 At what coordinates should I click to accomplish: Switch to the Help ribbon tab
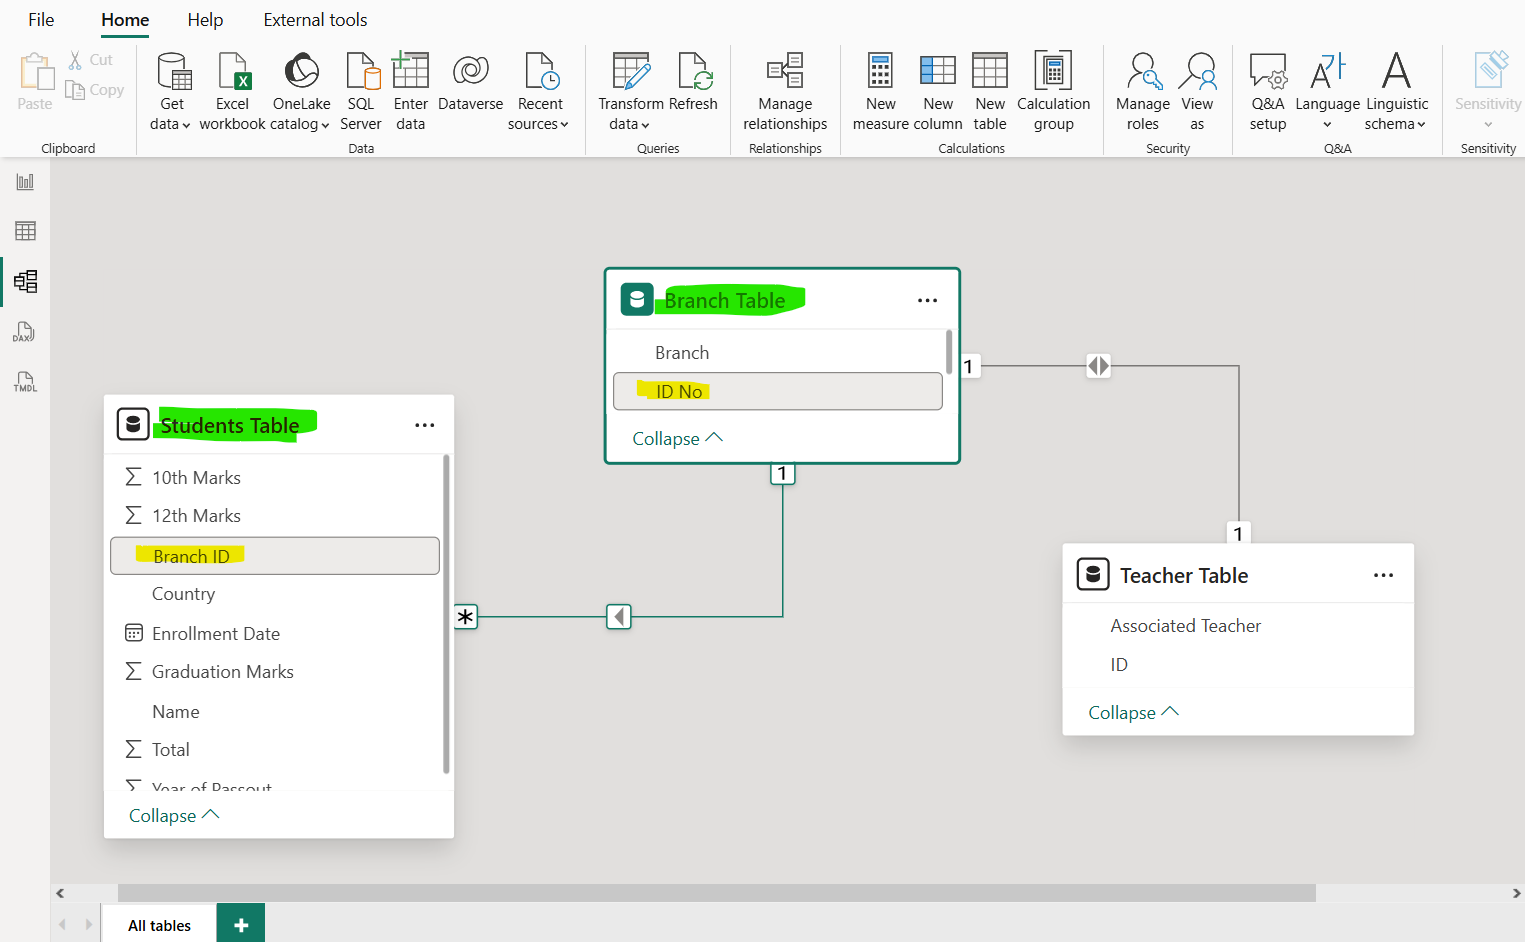coord(205,19)
